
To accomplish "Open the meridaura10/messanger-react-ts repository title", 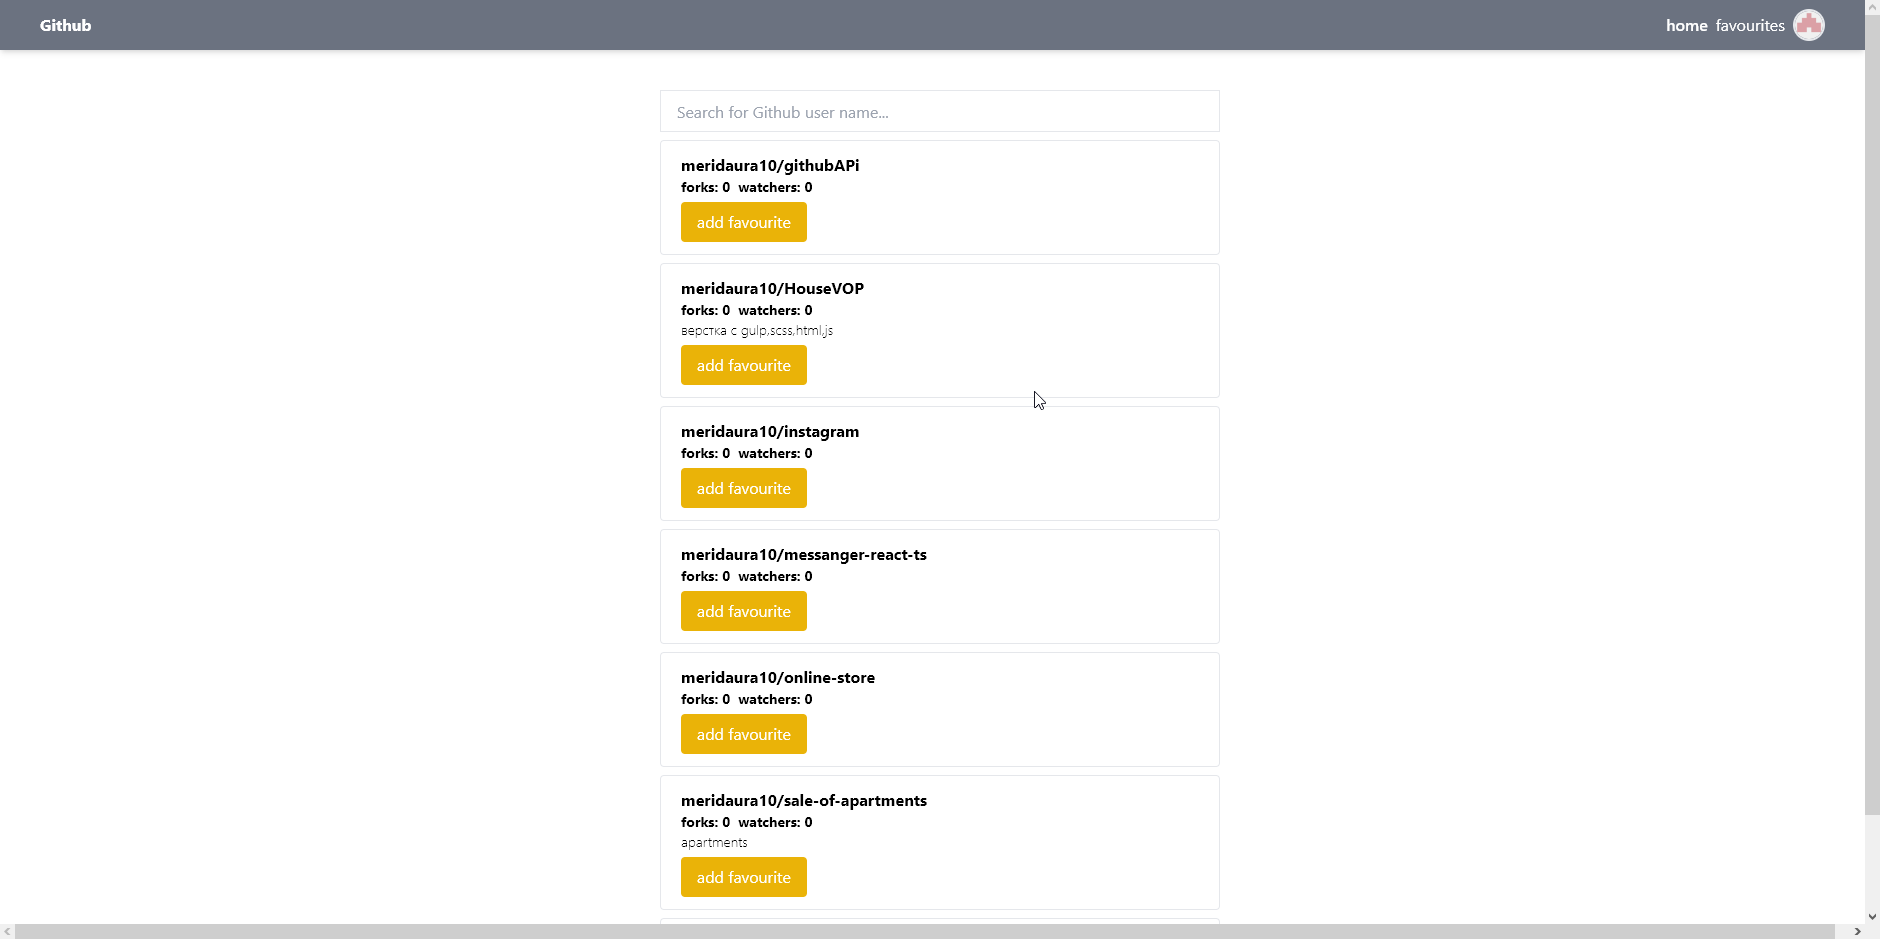I will (x=804, y=554).
